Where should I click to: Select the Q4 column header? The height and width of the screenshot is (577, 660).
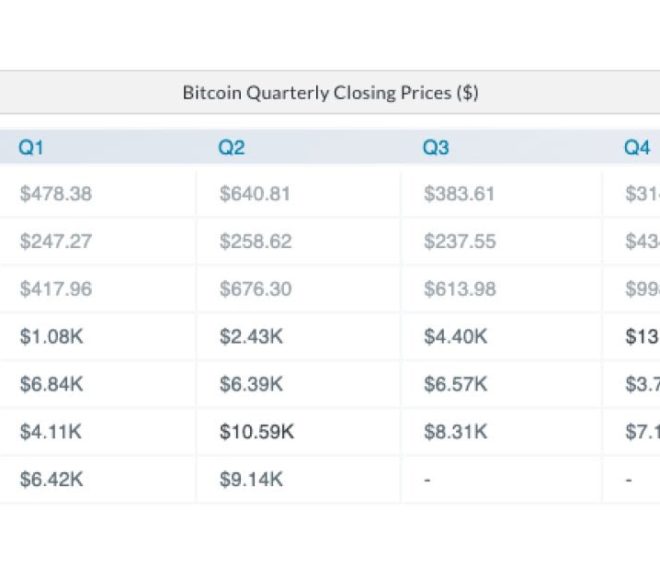tap(637, 148)
